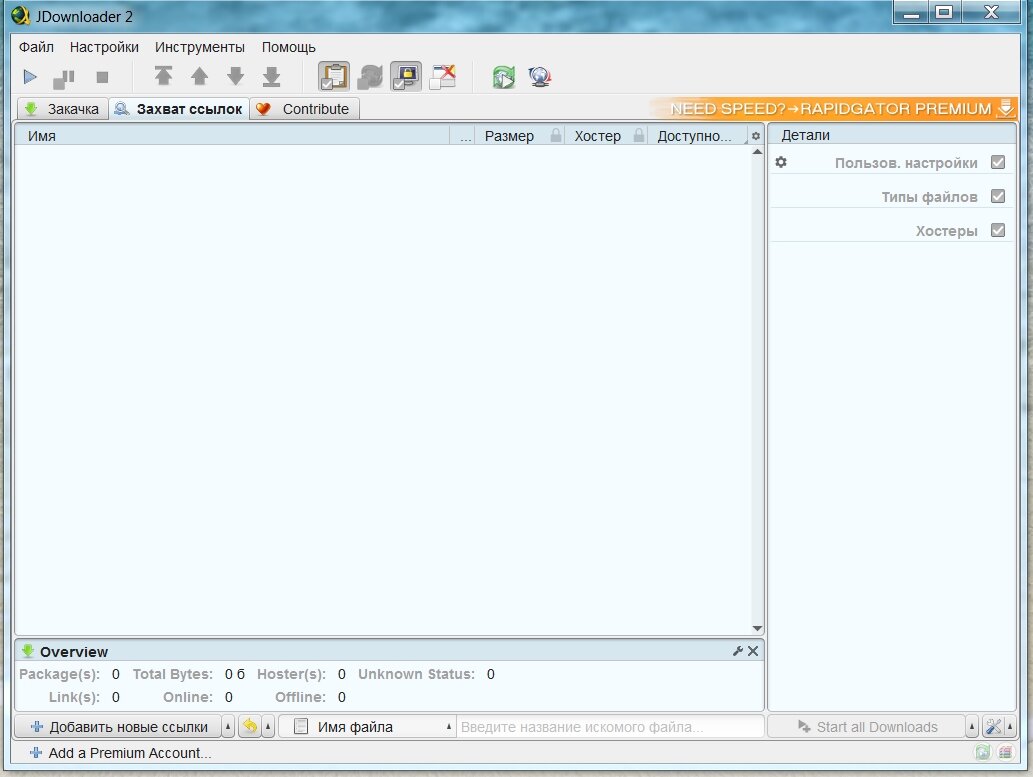Click the rightmost status bar icon
This screenshot has width=1033, height=777.
coord(1005,752)
